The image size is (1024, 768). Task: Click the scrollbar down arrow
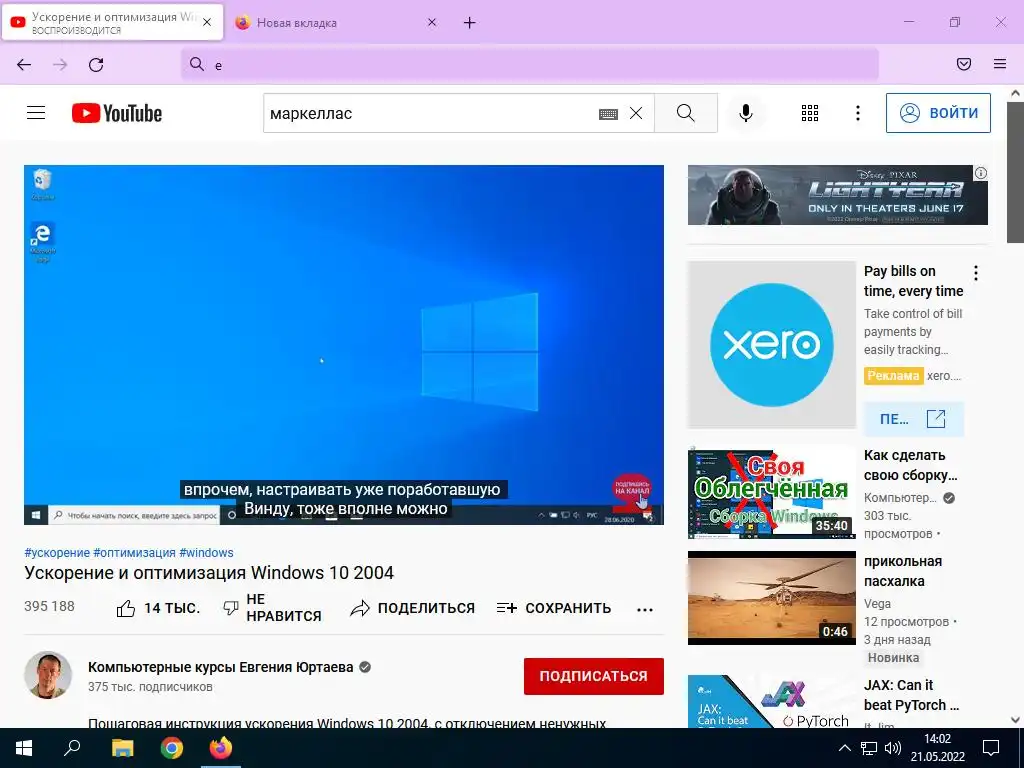tap(1015, 720)
